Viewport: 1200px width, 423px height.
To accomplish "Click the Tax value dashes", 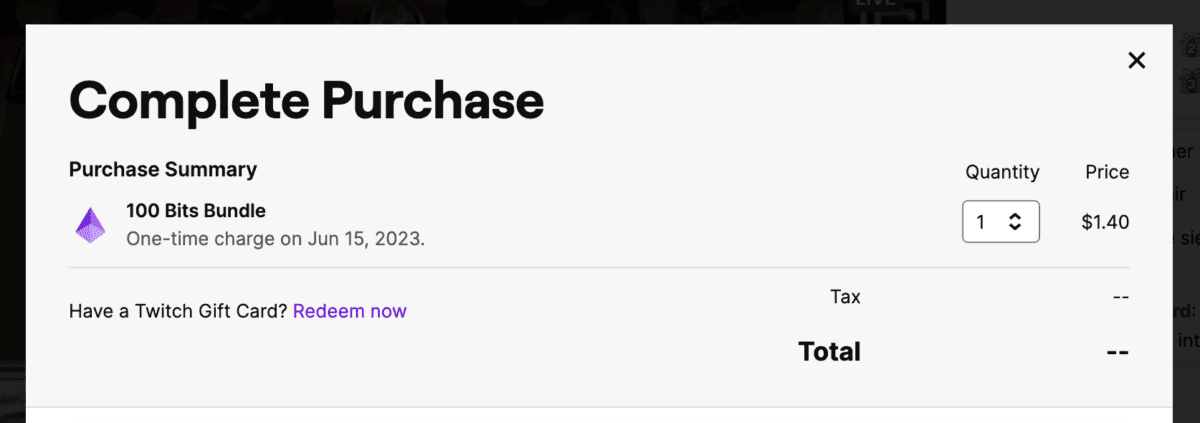I will (1120, 297).
